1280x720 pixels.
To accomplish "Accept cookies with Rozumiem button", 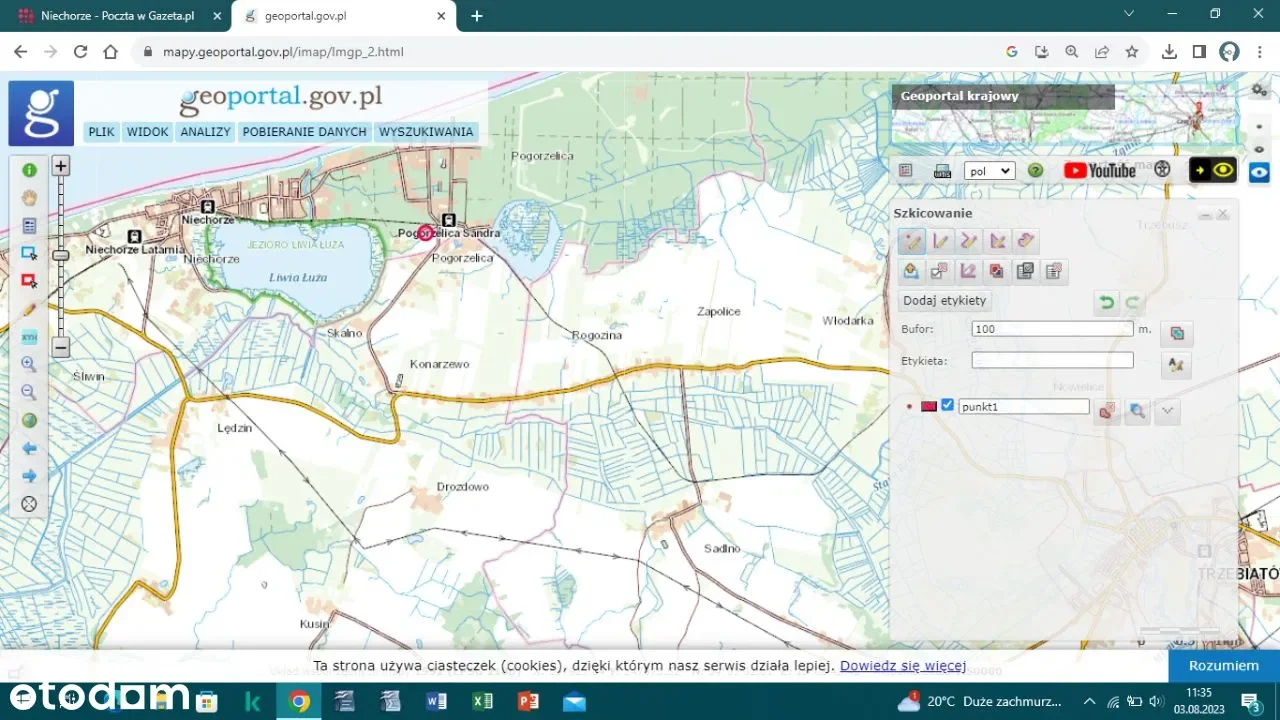I will tap(1223, 666).
